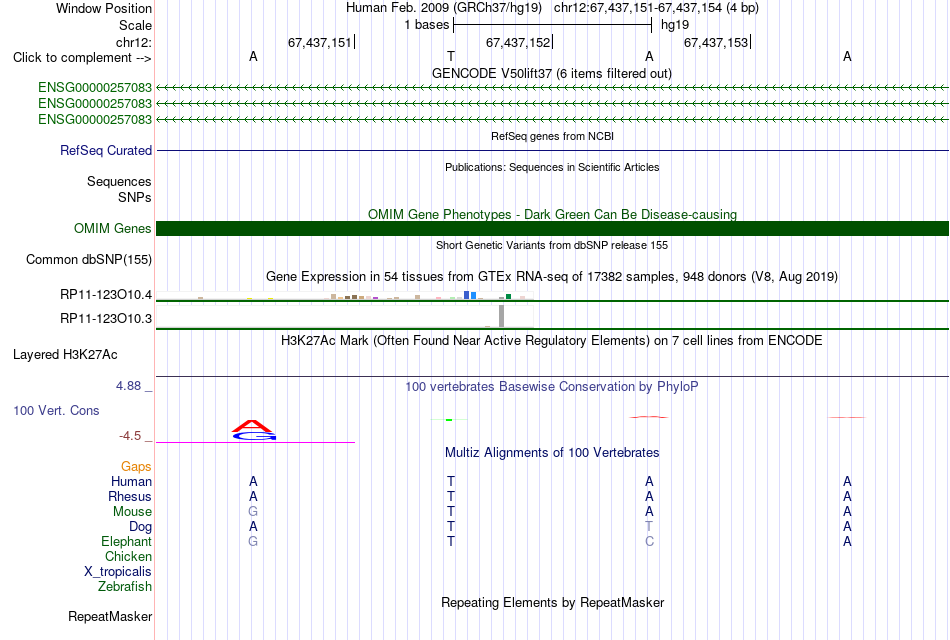Select the Elephant species label
950x640 pixels.
point(126,541)
